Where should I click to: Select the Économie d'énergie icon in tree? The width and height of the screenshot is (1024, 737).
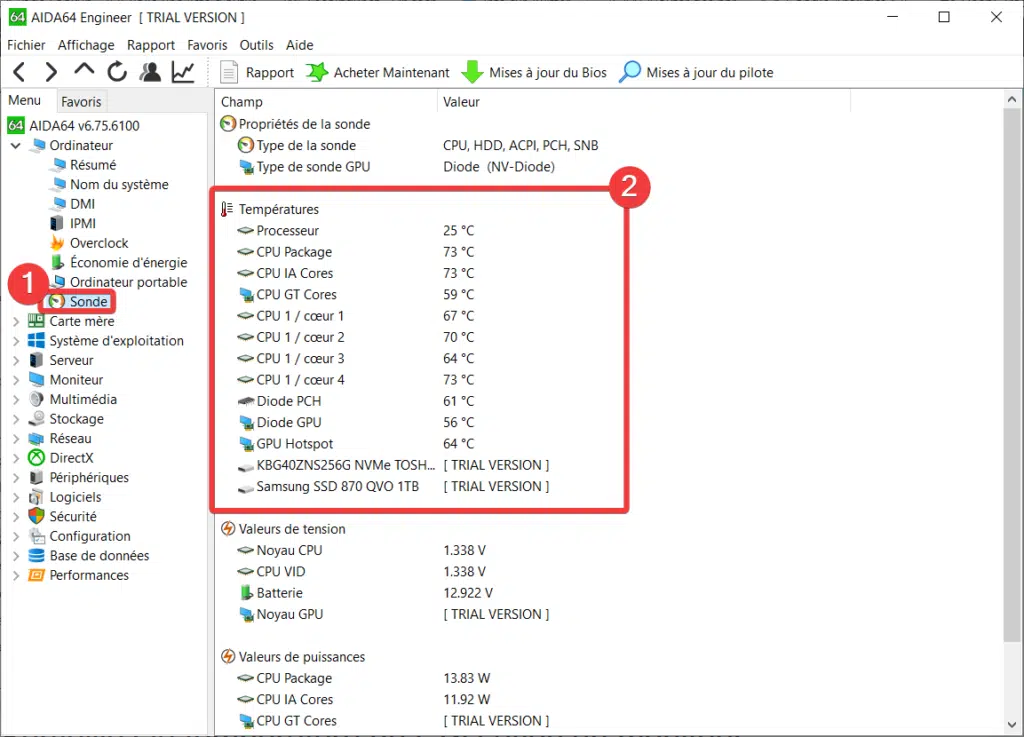pos(57,262)
